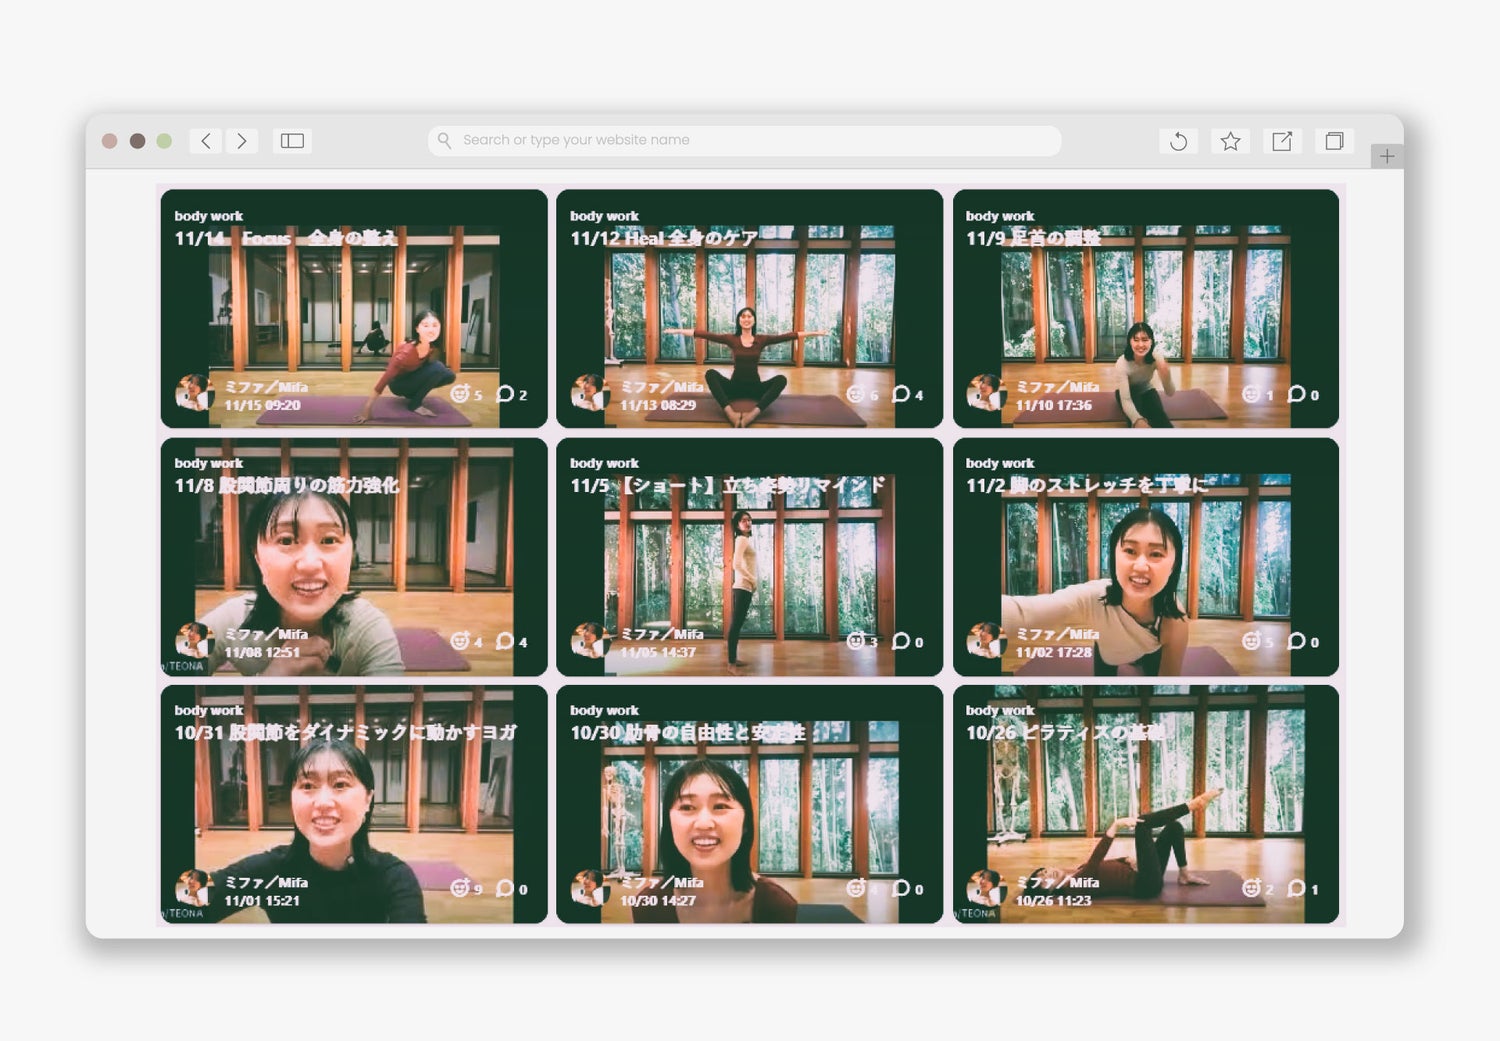Click the comment icon on 11/12 Heal video

point(901,394)
